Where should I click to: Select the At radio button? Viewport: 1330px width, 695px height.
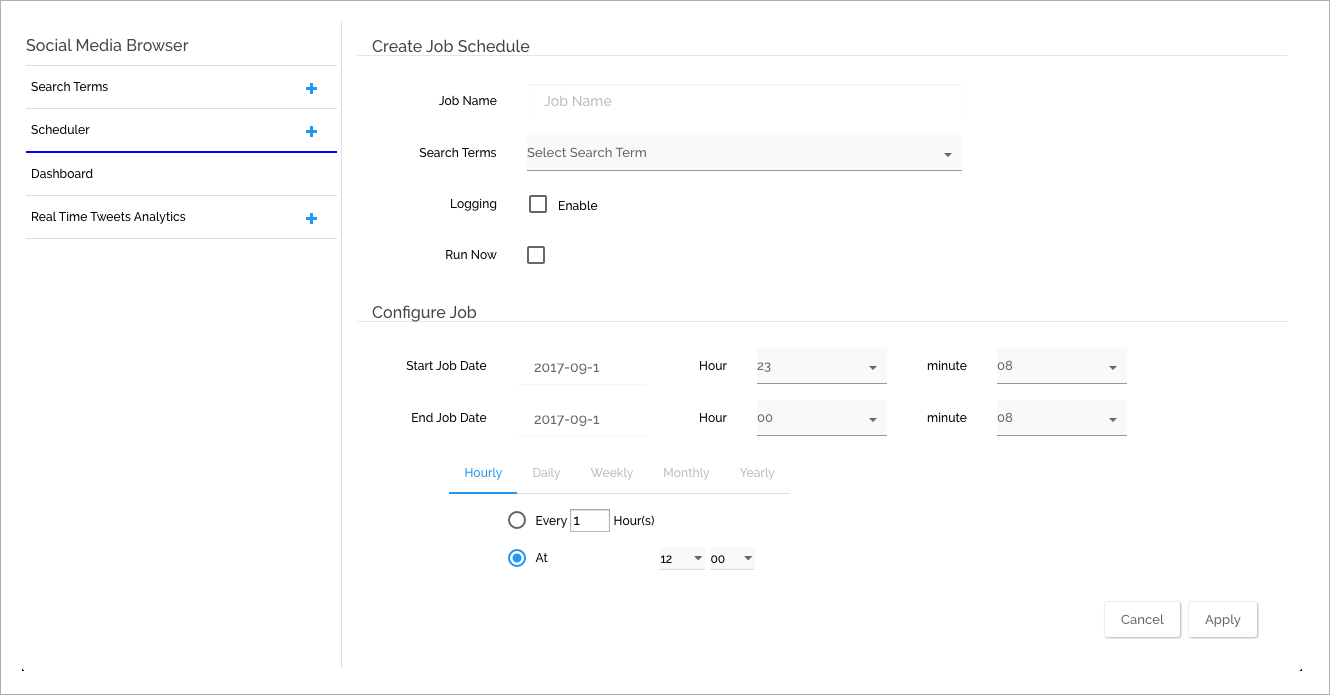(x=517, y=558)
